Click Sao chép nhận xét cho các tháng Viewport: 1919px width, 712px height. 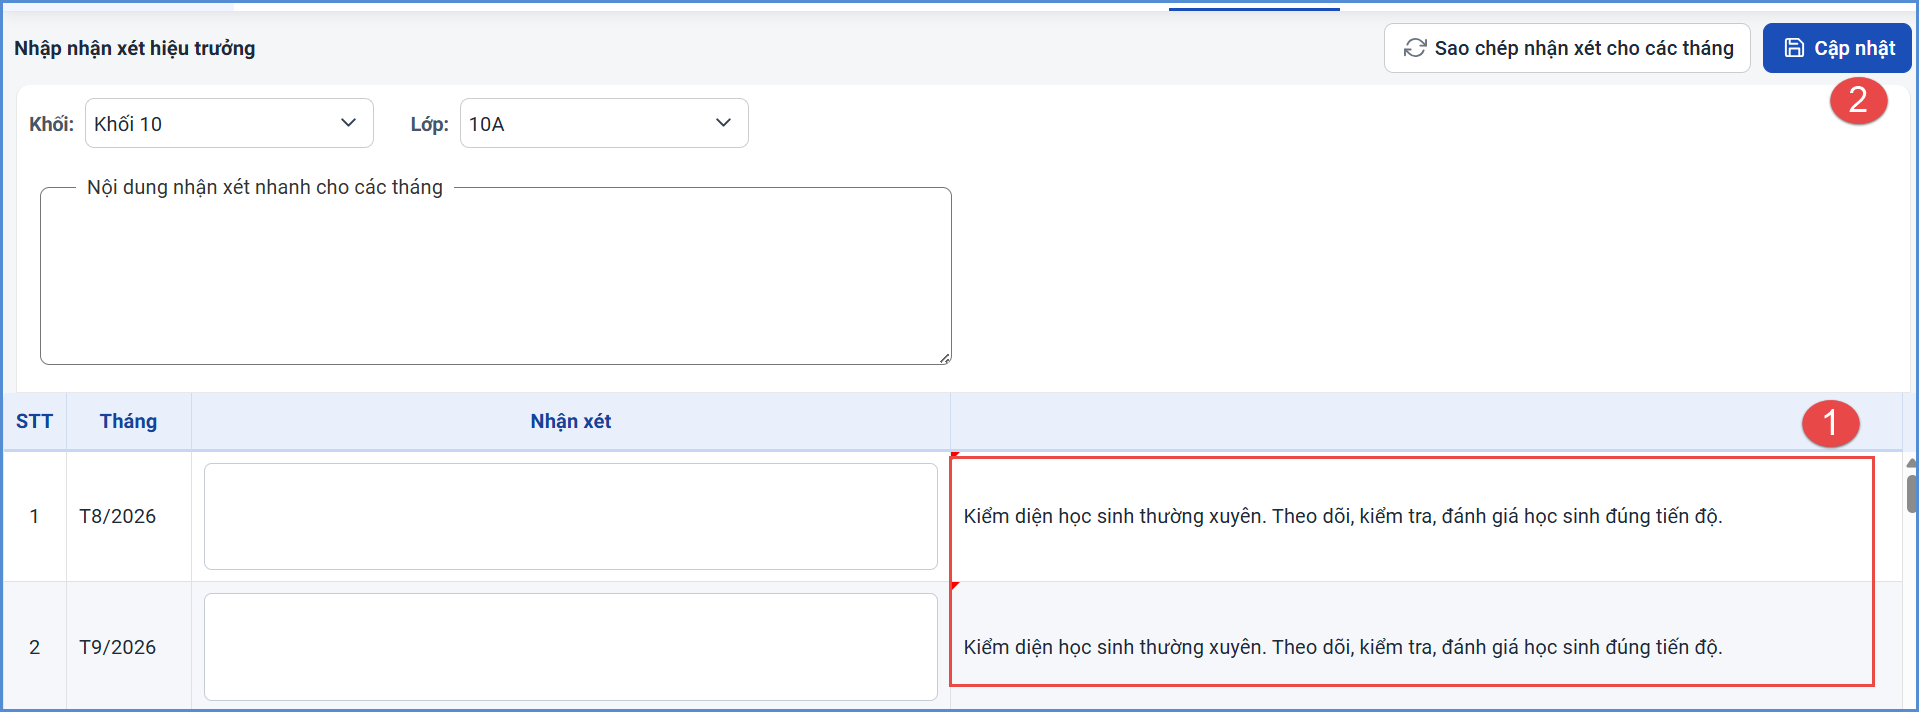click(1567, 48)
